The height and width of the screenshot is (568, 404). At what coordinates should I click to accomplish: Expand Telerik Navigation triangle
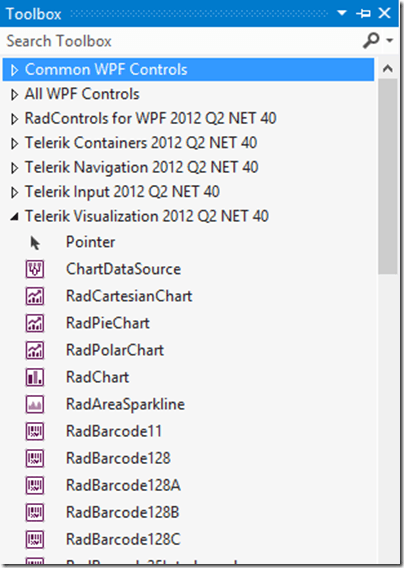coord(14,168)
